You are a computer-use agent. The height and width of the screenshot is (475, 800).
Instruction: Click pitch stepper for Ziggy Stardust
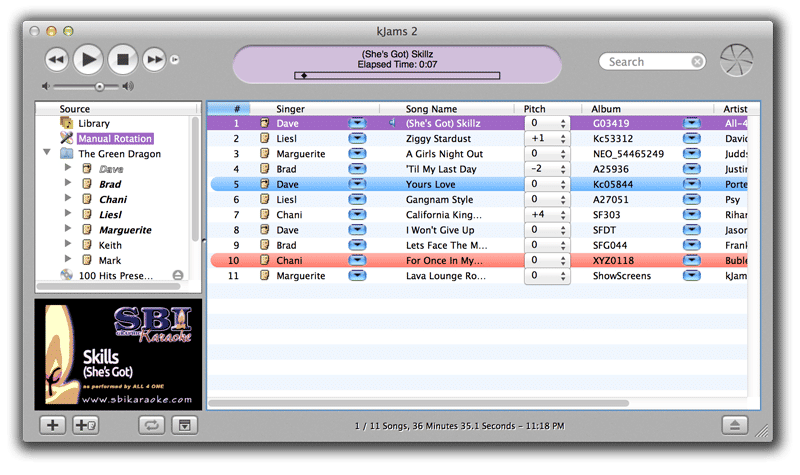(563, 139)
